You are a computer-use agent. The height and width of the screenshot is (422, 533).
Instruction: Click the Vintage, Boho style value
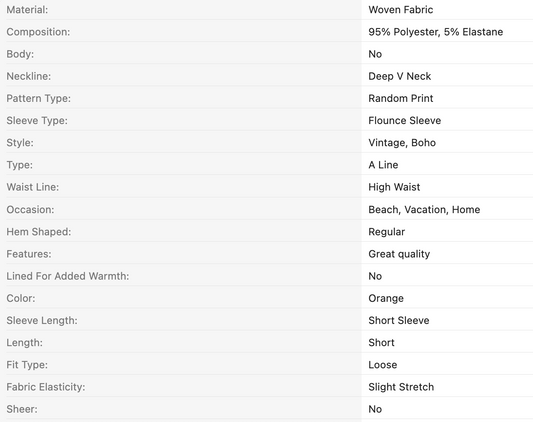[x=402, y=143]
